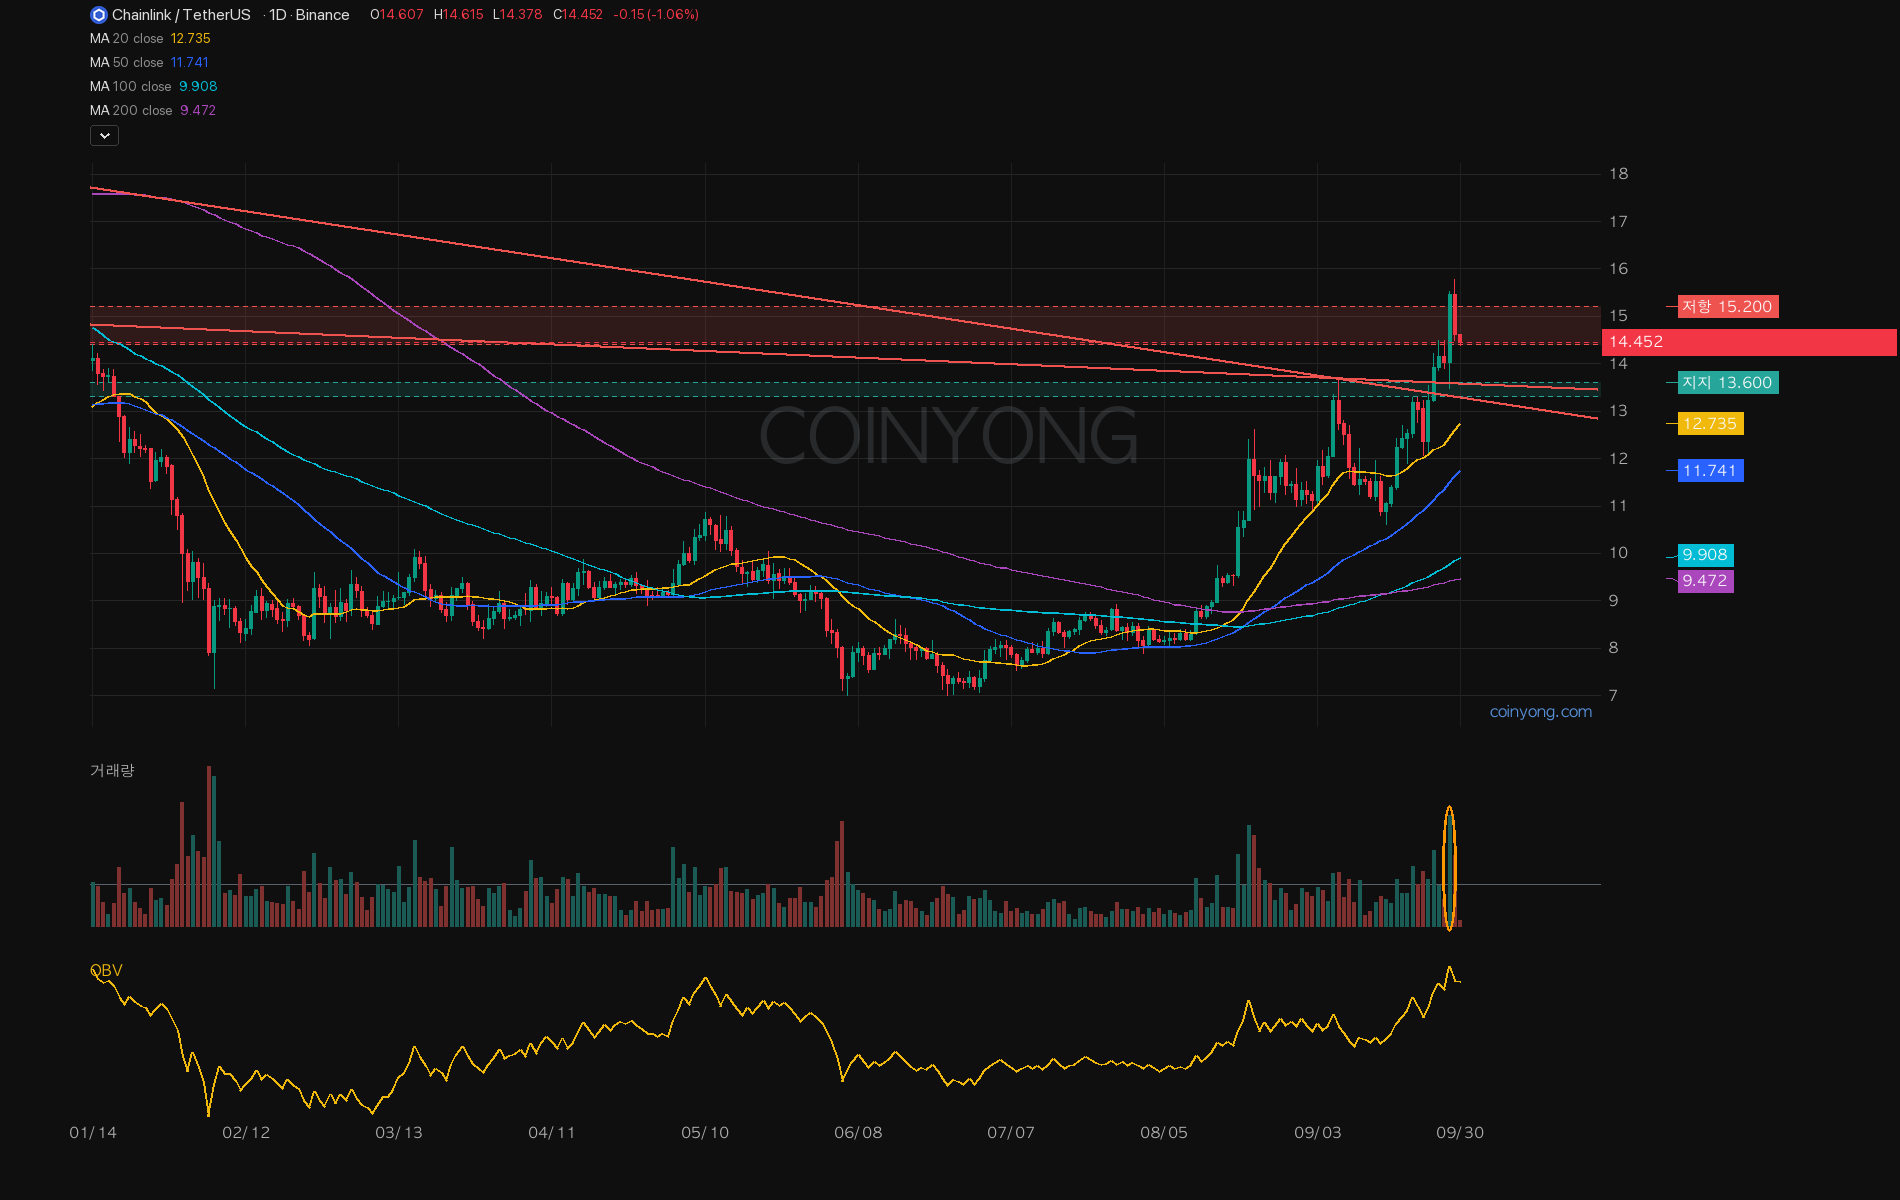Click the Binance exchange label
Image resolution: width=1900 pixels, height=1200 pixels.
[x=322, y=15]
